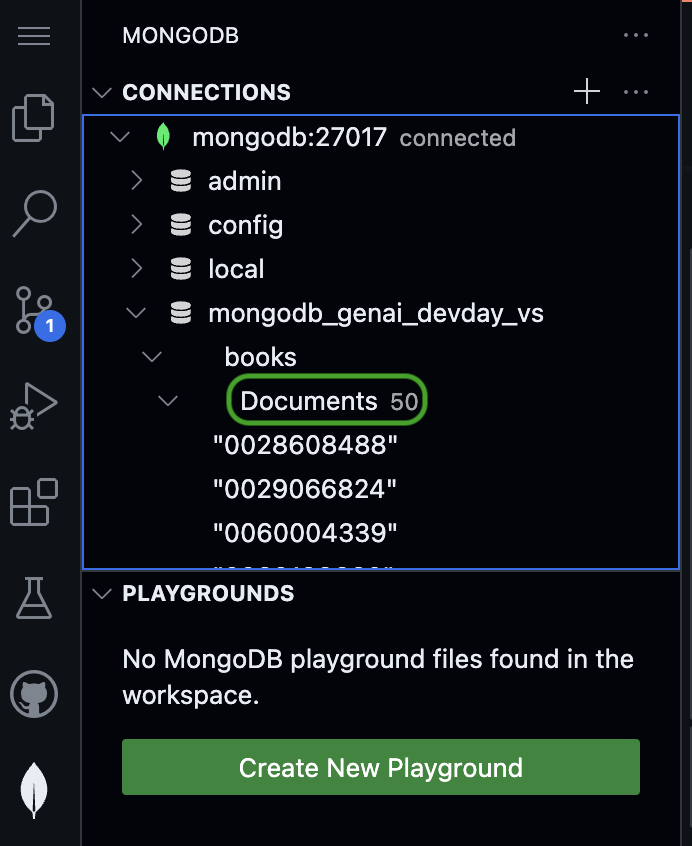Collapse the Documents list
The height and width of the screenshot is (846, 692).
tap(168, 401)
